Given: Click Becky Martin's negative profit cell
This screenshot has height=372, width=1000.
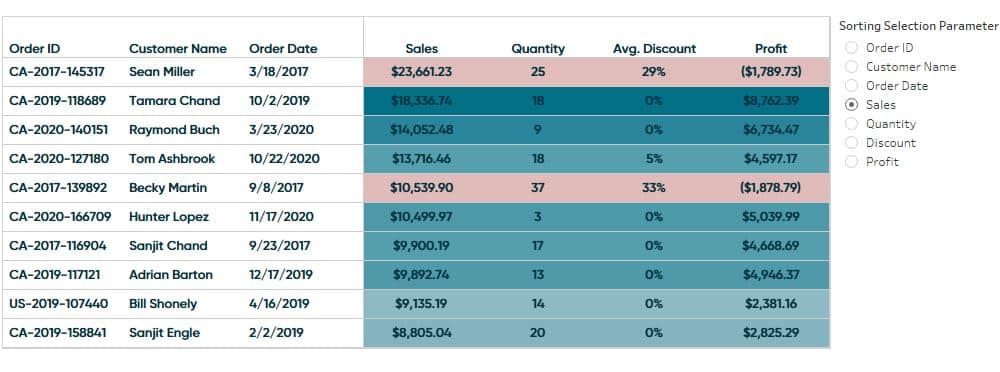Looking at the screenshot, I should pyautogui.click(x=771, y=188).
